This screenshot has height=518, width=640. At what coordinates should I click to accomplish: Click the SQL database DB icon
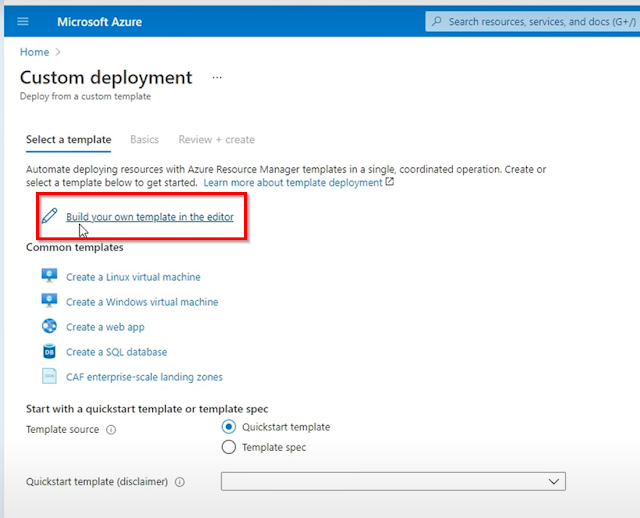(x=49, y=351)
